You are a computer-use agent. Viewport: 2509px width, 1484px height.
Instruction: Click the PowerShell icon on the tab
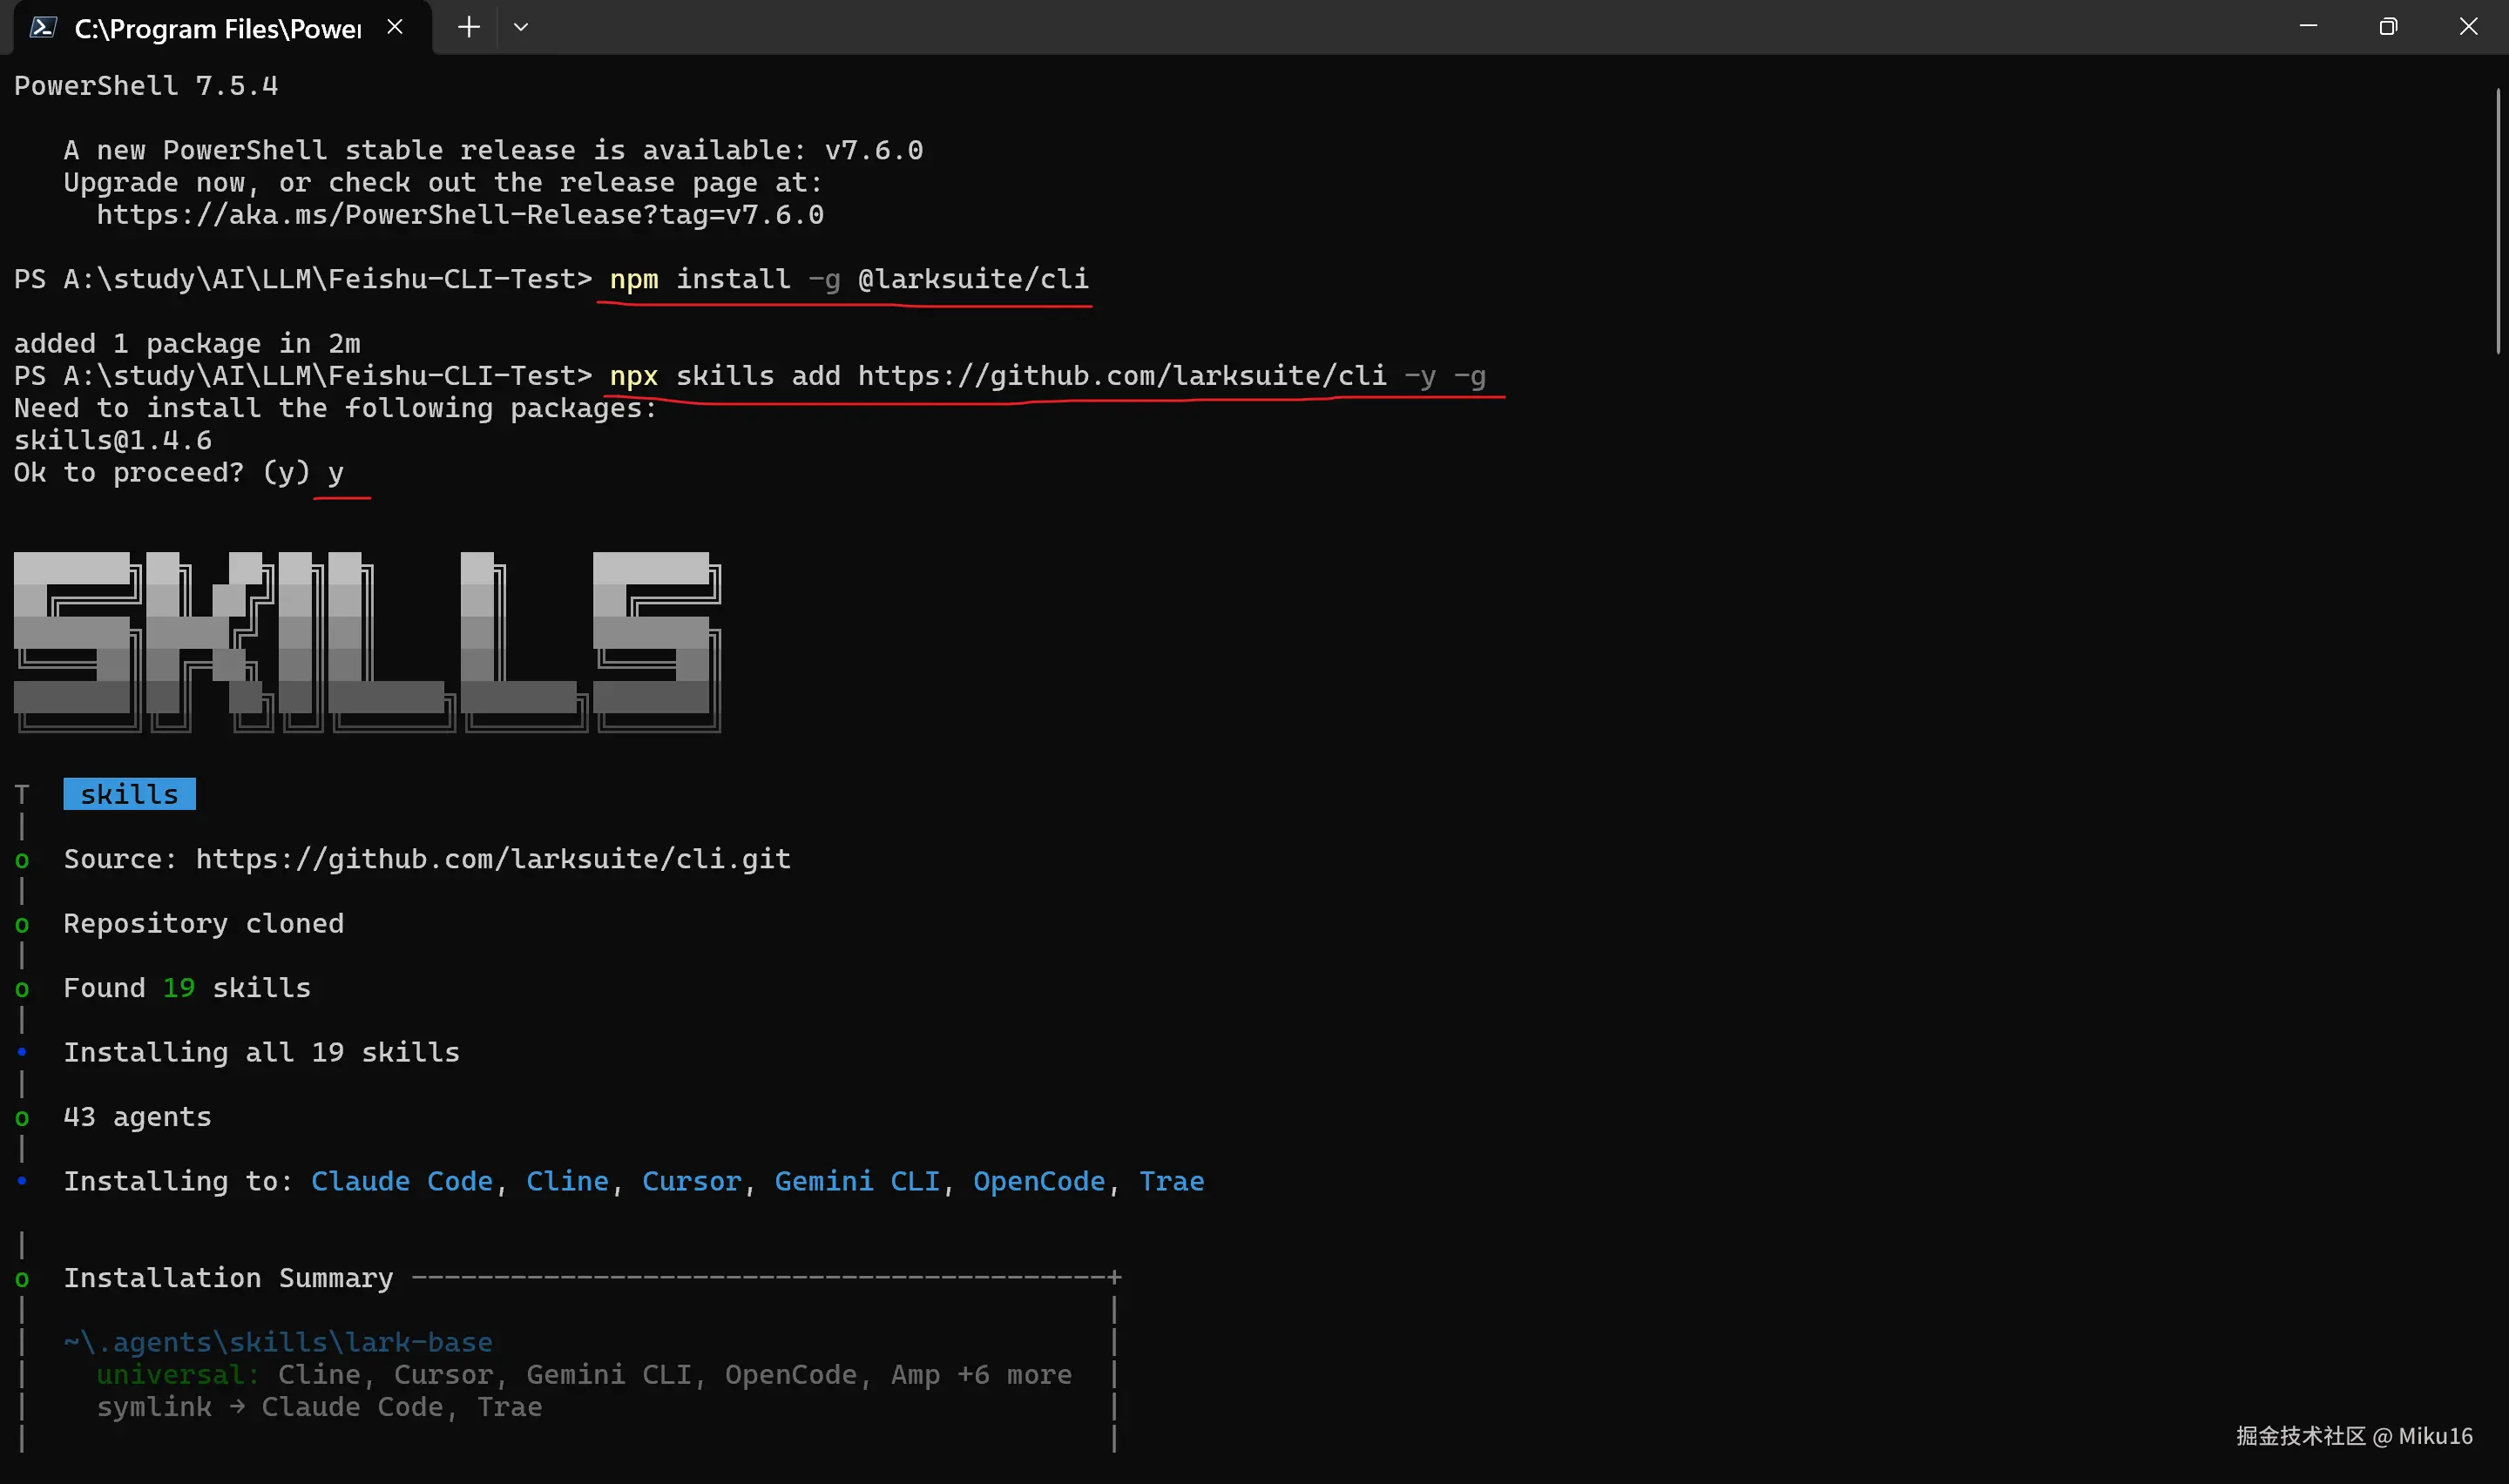click(x=42, y=27)
